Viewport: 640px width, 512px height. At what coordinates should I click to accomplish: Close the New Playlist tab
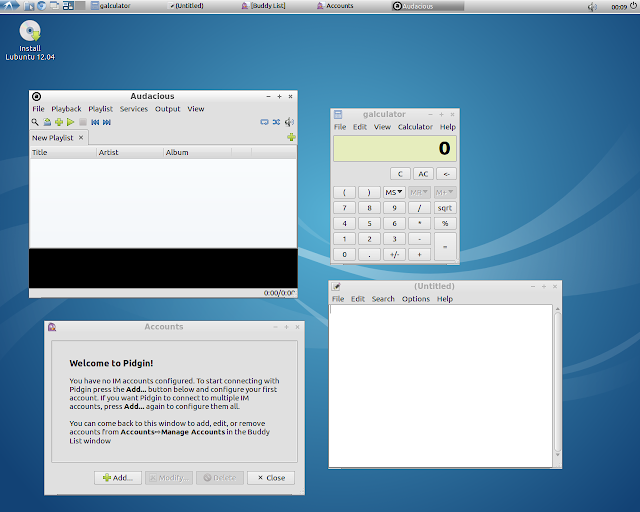(x=81, y=138)
